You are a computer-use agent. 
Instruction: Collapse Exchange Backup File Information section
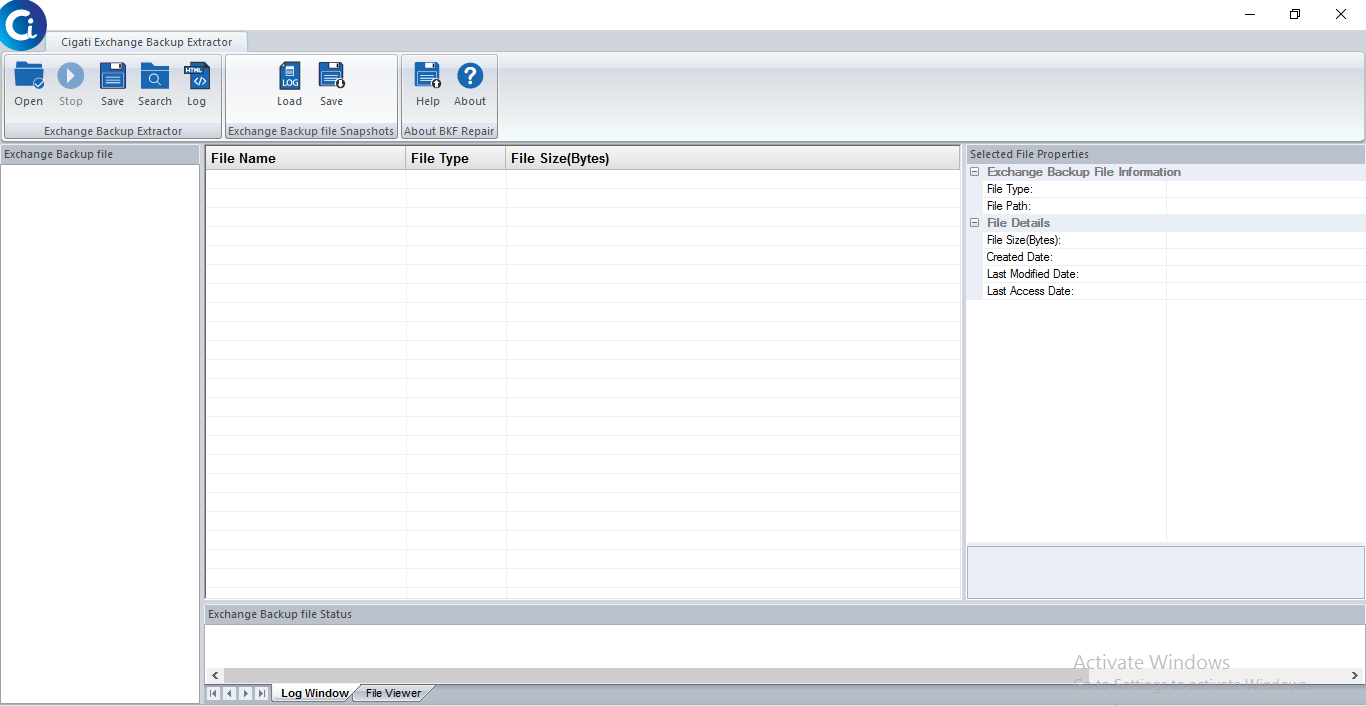point(975,172)
